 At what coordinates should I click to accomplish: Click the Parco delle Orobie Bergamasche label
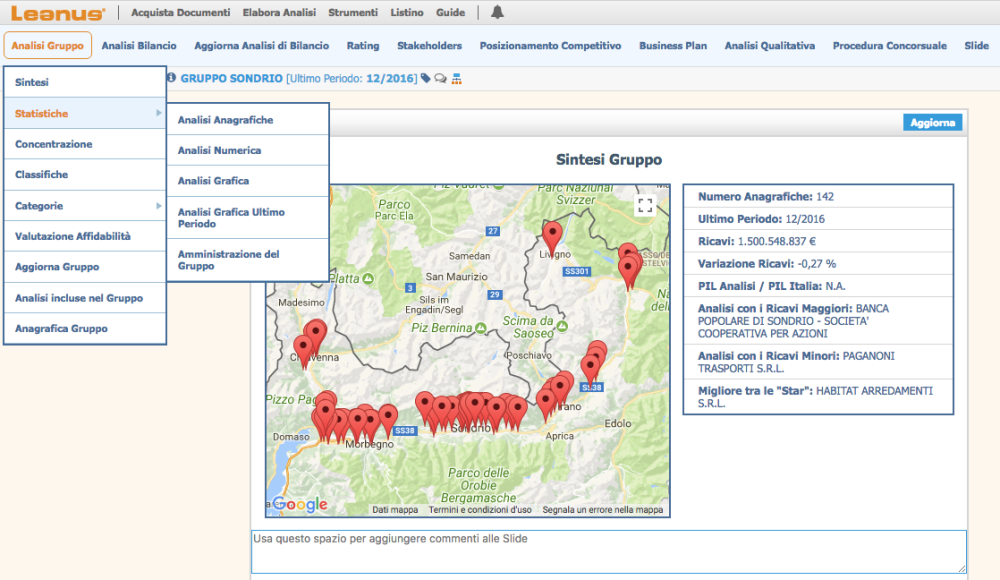[478, 485]
